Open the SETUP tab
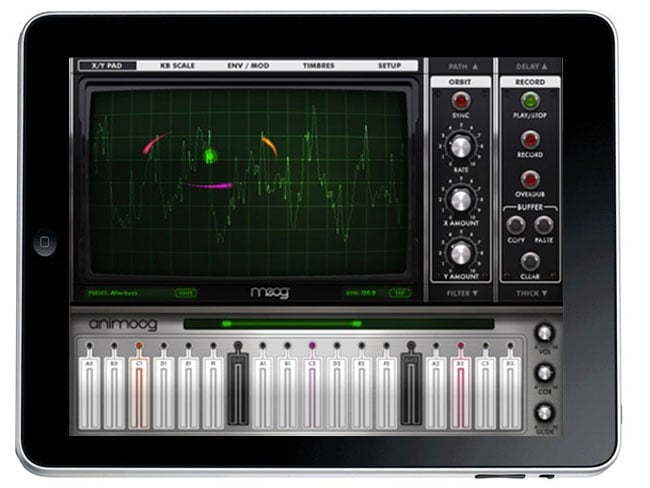 (x=389, y=66)
